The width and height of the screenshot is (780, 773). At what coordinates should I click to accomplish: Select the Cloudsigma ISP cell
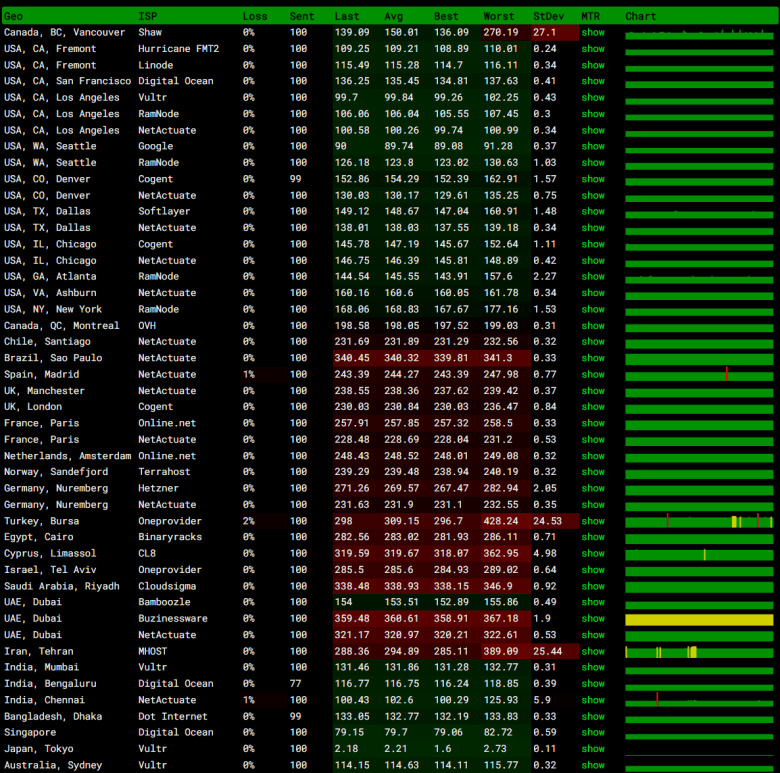(167, 586)
